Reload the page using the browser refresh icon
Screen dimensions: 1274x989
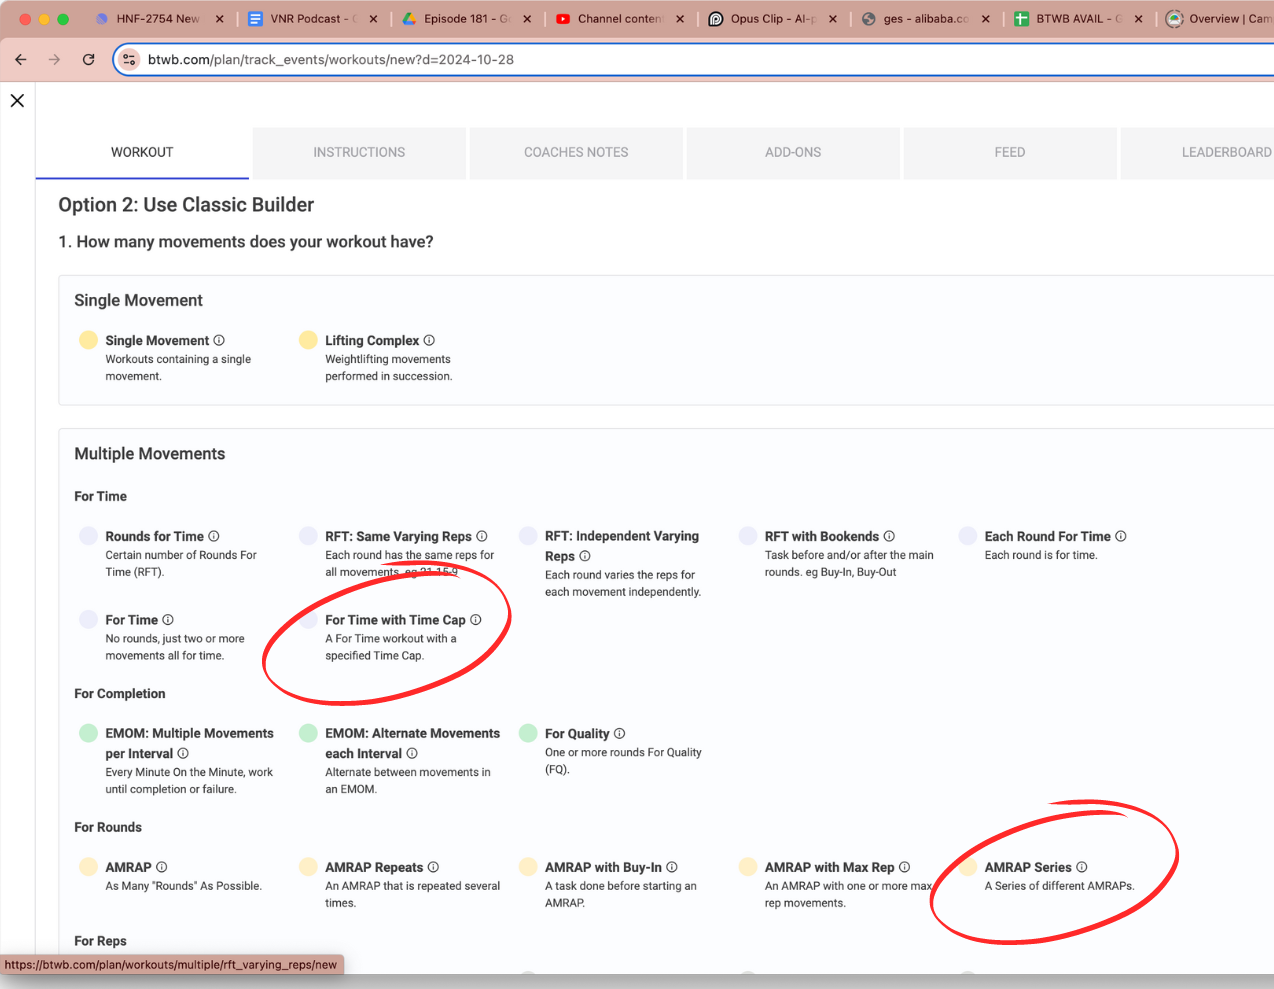tap(88, 60)
